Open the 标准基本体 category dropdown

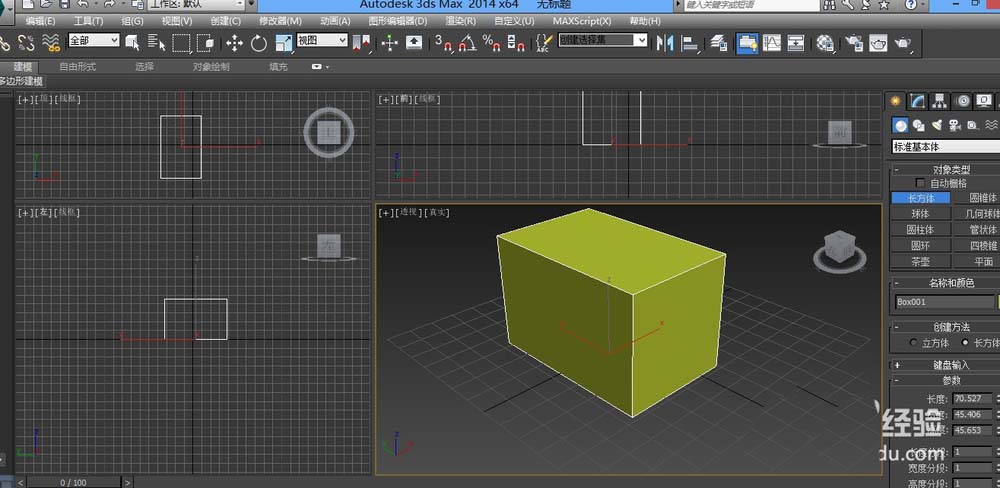945,147
